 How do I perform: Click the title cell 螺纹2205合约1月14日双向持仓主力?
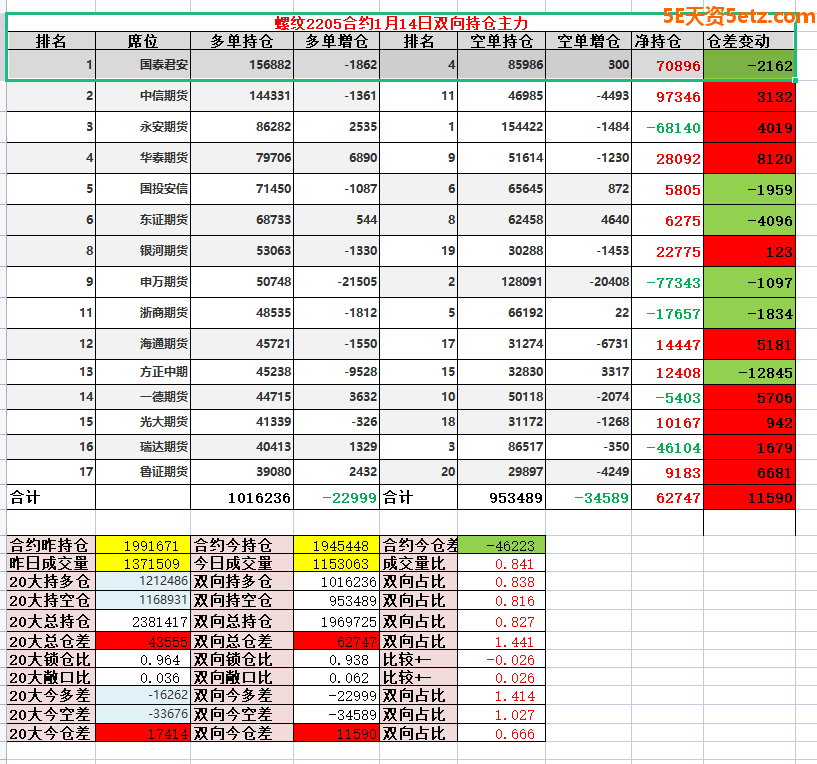[x=401, y=22]
